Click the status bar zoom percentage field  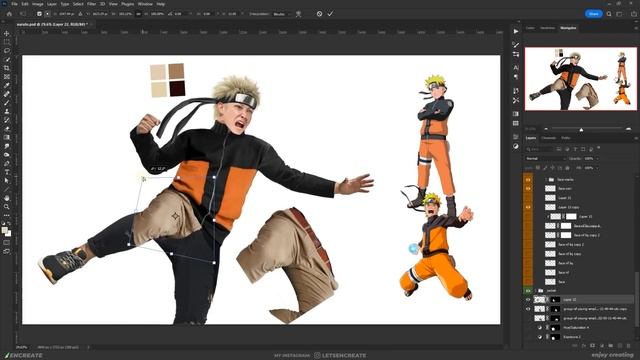pos(22,347)
